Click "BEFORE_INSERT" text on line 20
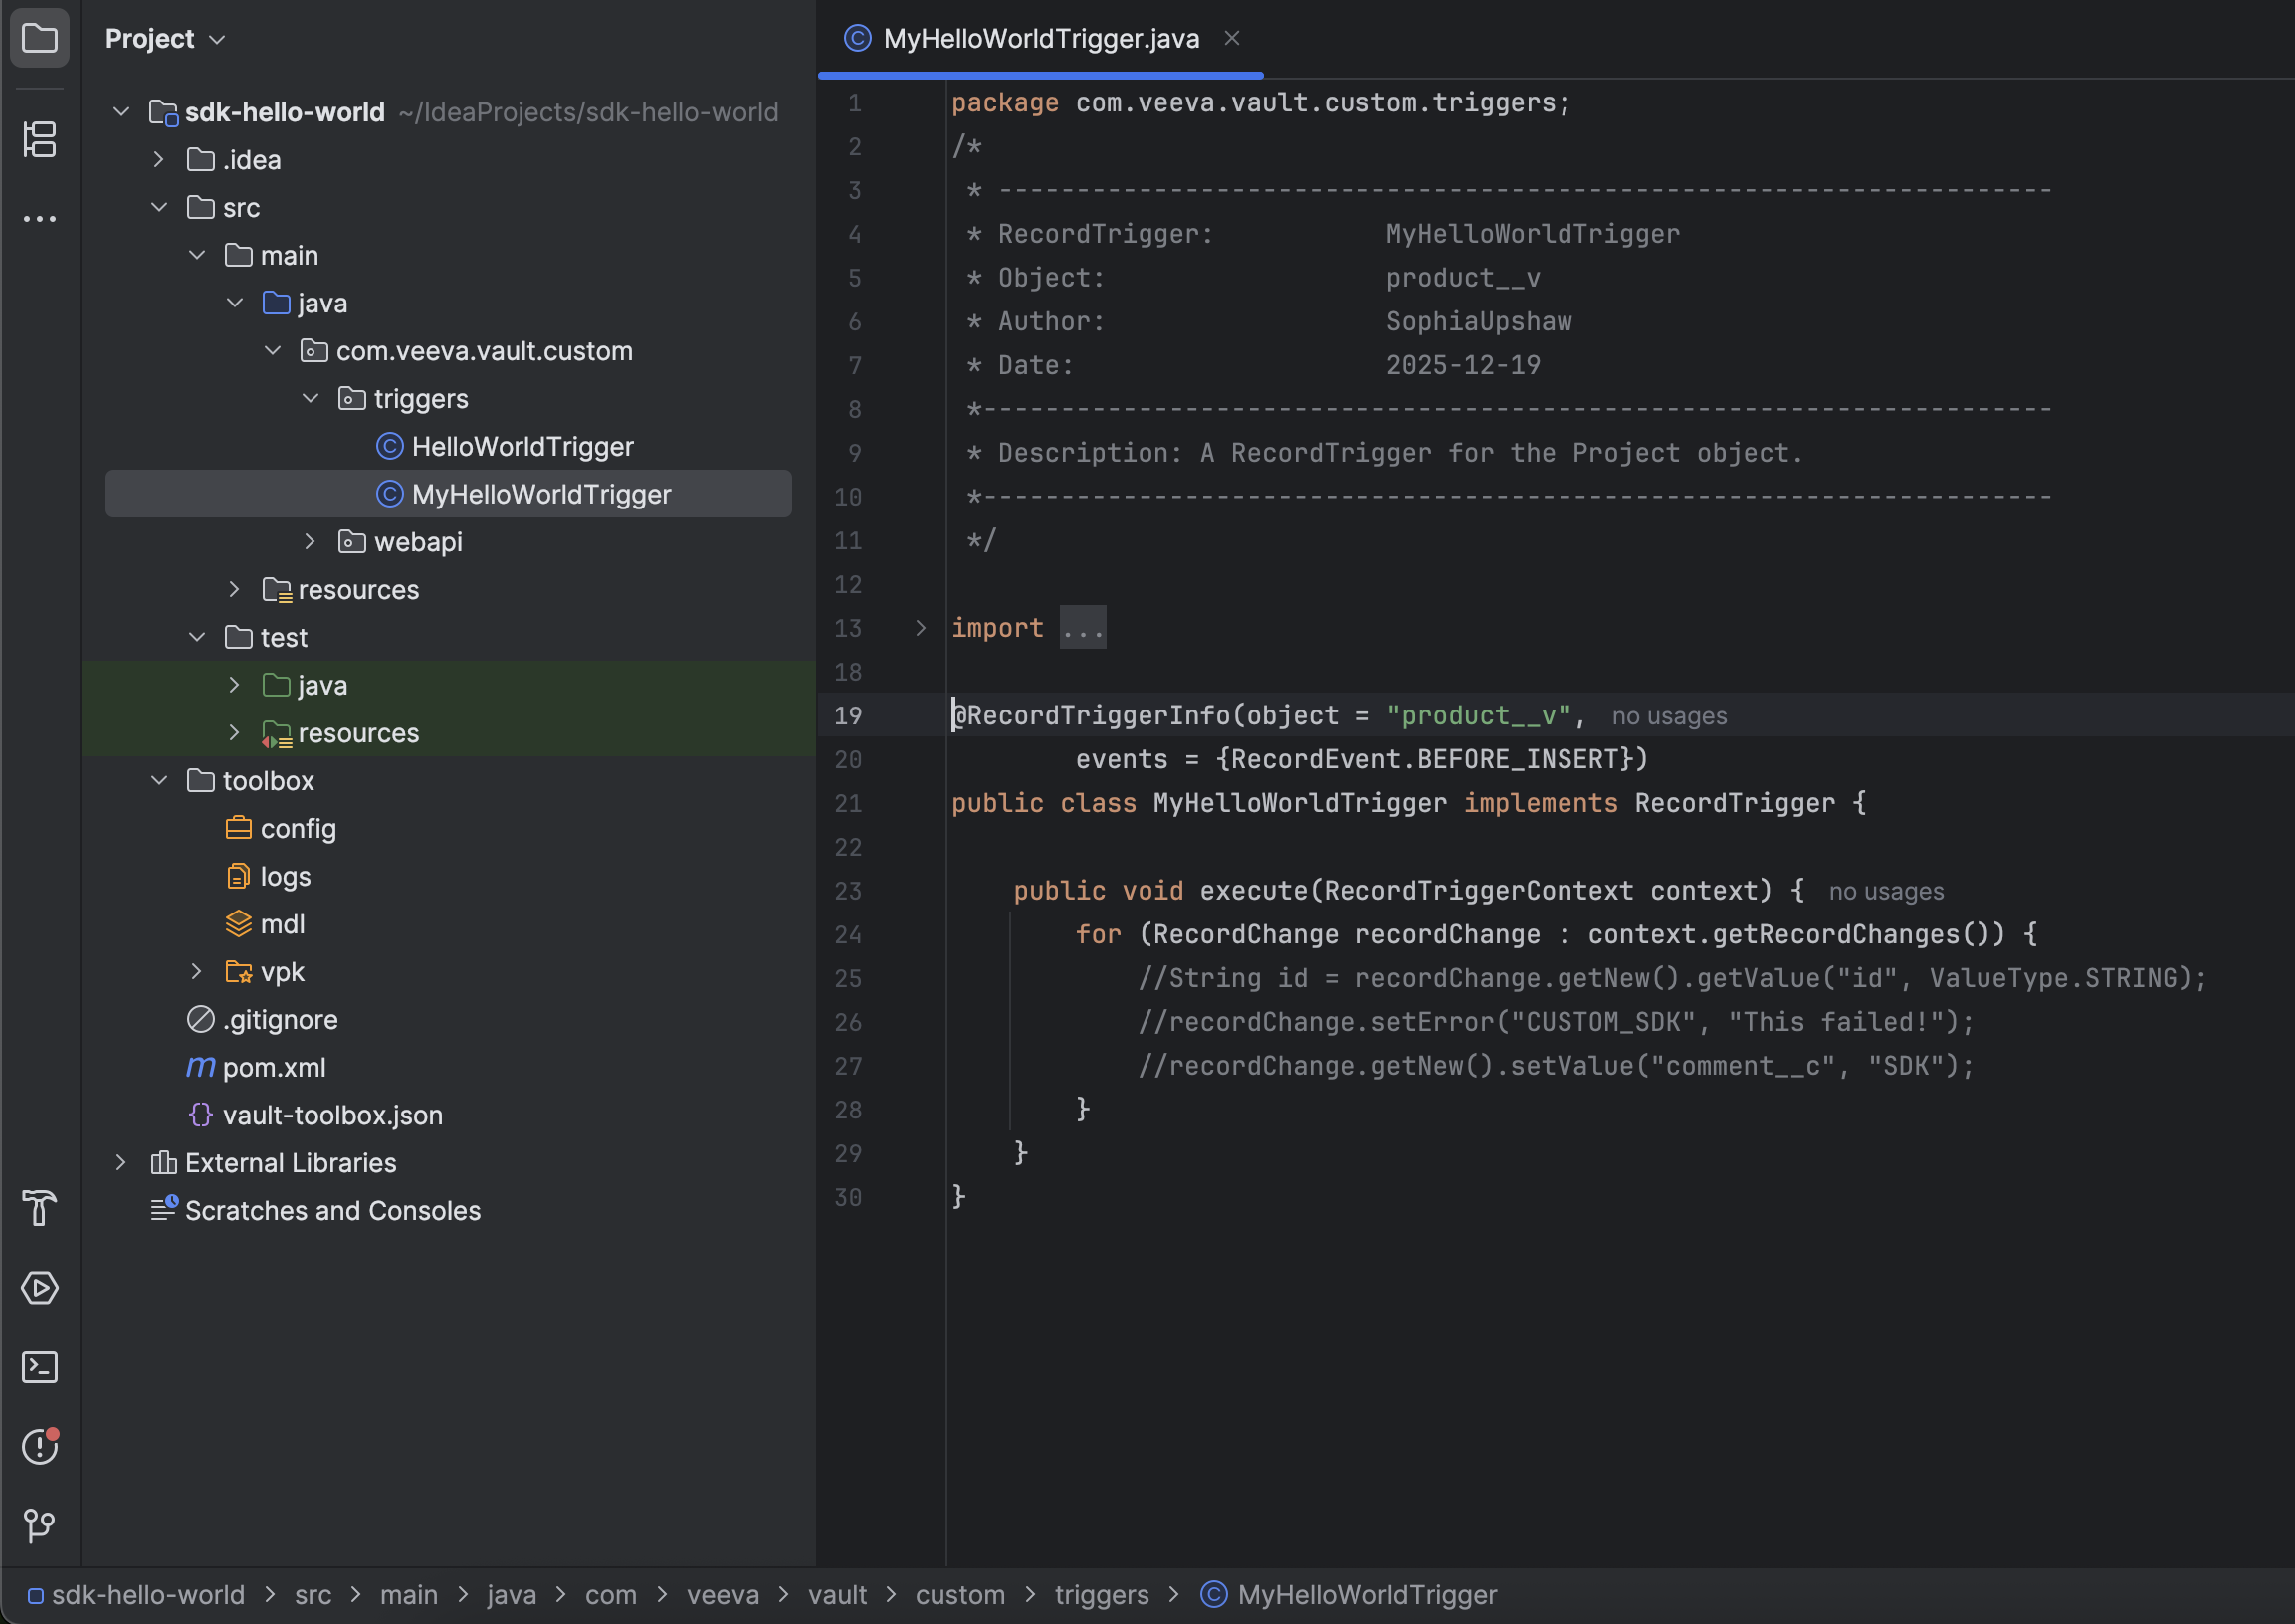The height and width of the screenshot is (1624, 2295). tap(1517, 759)
